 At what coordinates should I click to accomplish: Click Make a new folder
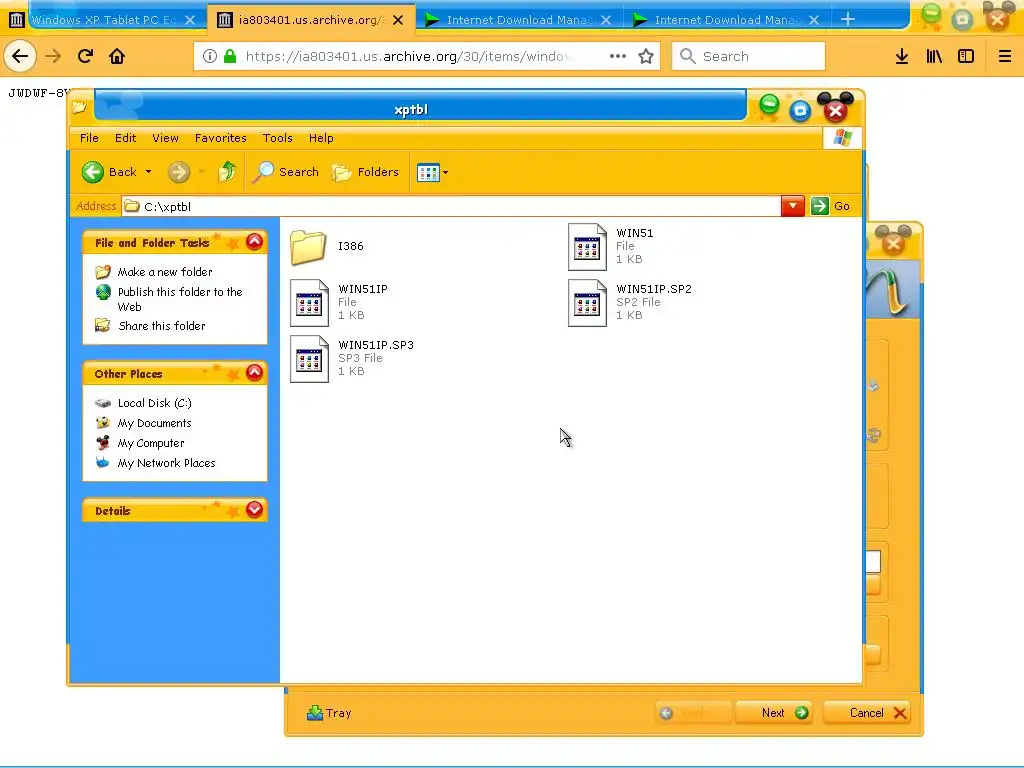point(165,272)
